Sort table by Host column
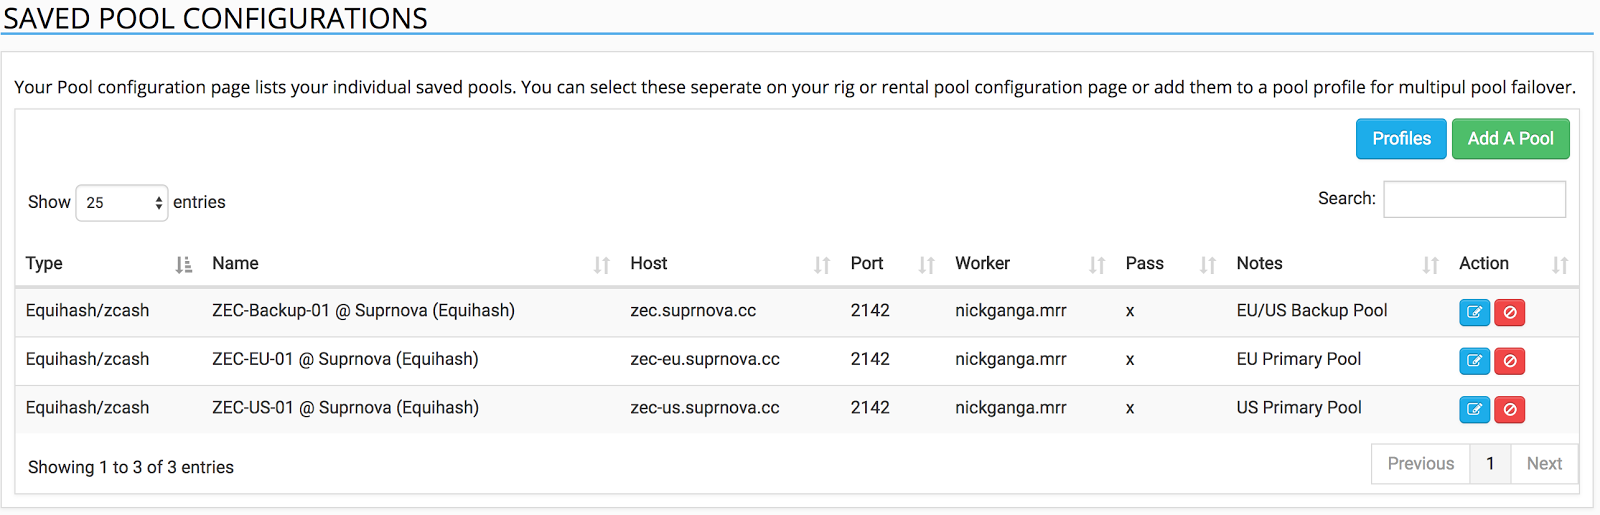Image resolution: width=1600 pixels, height=515 pixels. (x=730, y=264)
